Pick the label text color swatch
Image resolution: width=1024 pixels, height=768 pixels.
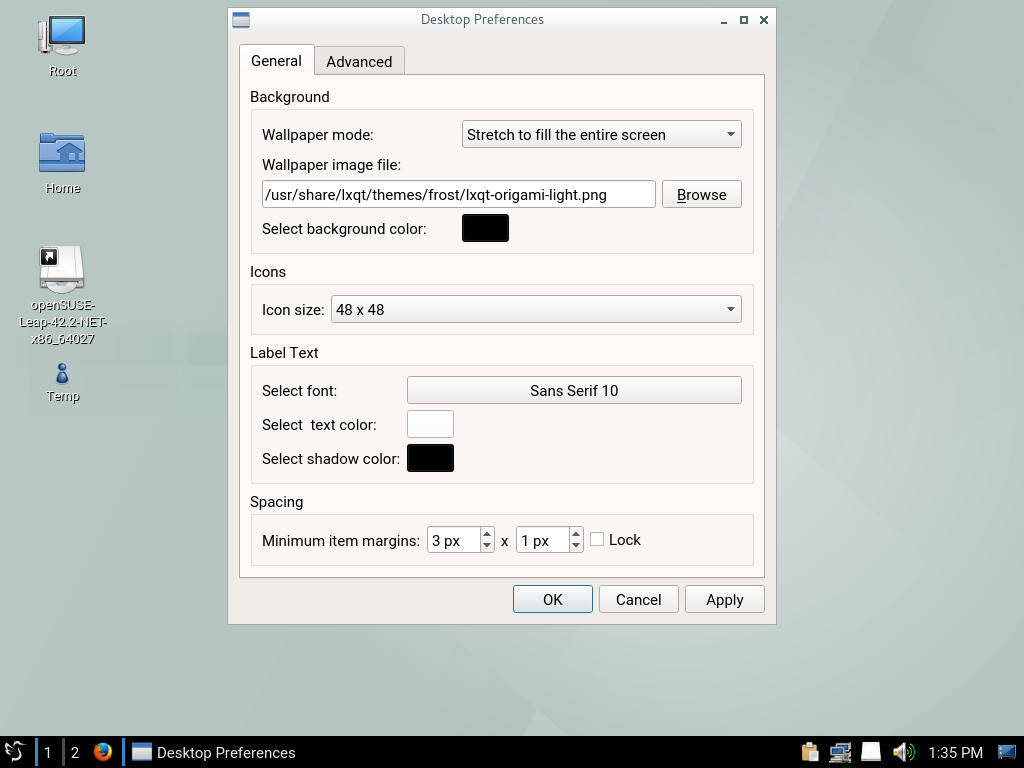(x=430, y=425)
